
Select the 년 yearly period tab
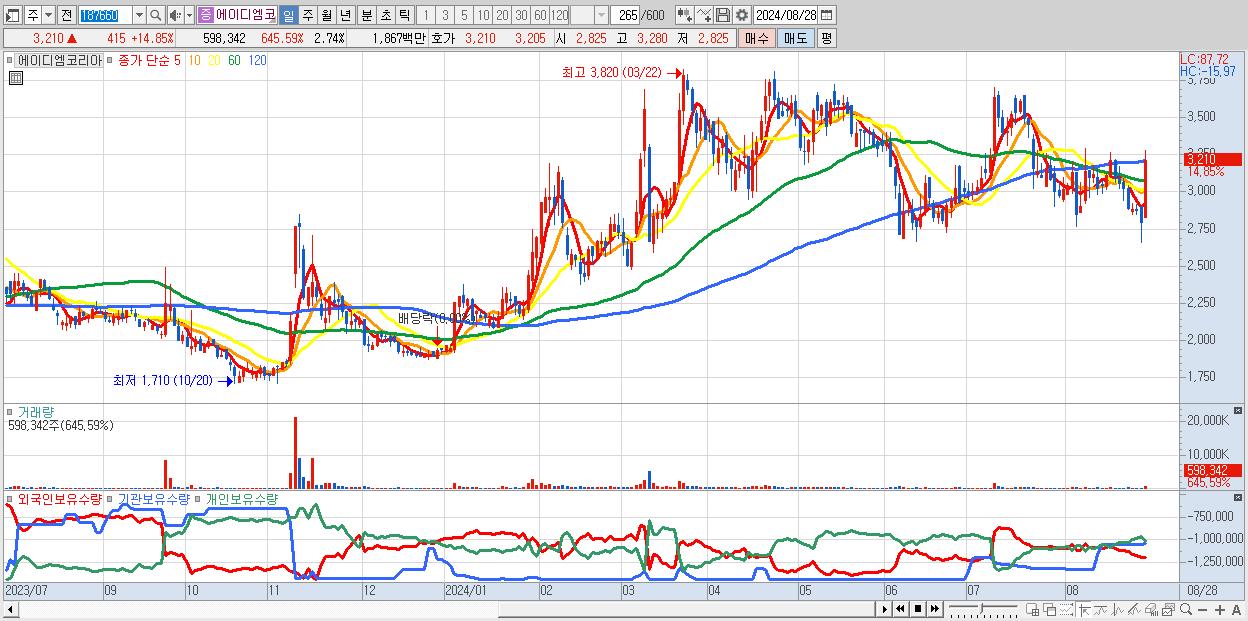[345, 15]
